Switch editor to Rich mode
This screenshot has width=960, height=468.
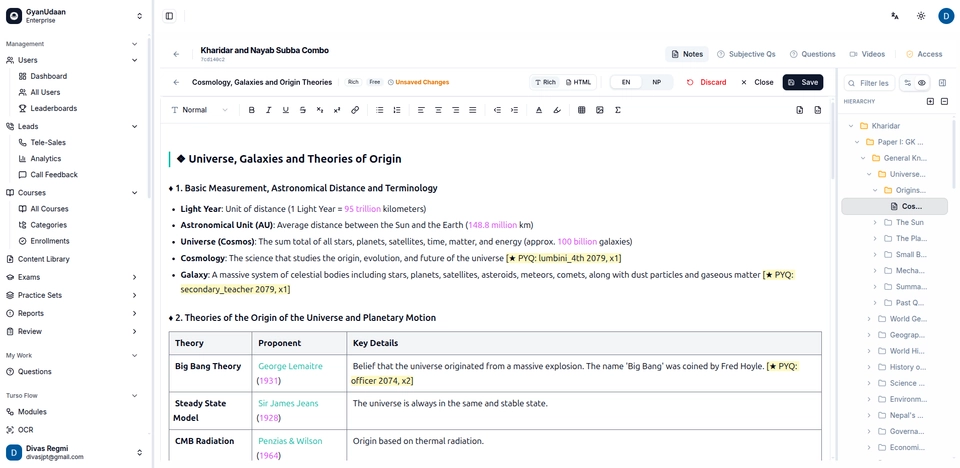pyautogui.click(x=545, y=82)
